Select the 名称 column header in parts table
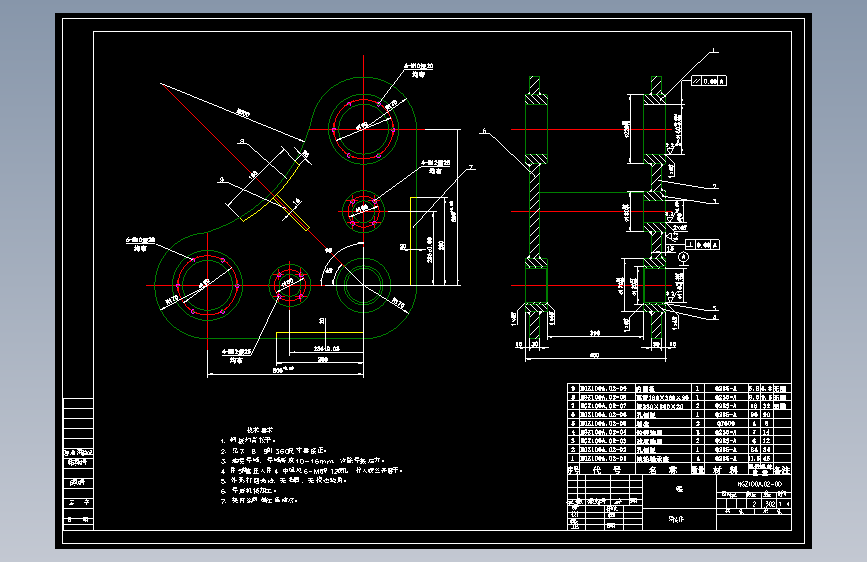 tap(662, 470)
